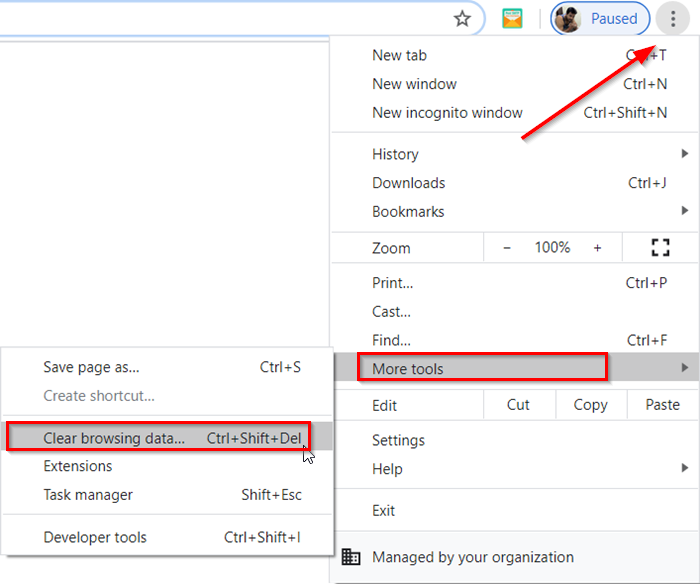Open the mail extension icon in toolbar

(512, 19)
